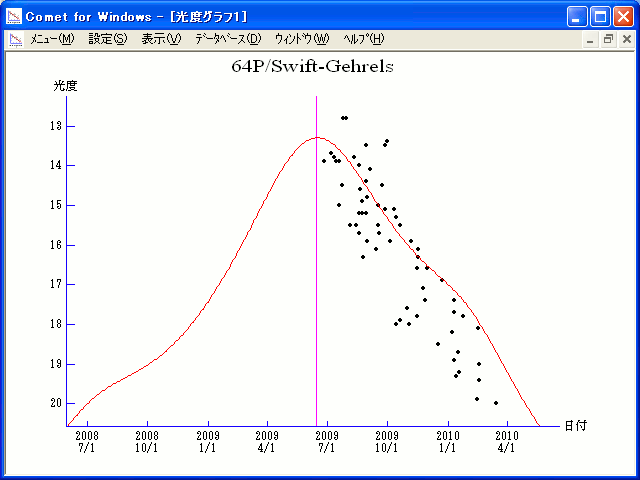
Task: Click magnitude label 17 on the axis
Action: coord(56,284)
